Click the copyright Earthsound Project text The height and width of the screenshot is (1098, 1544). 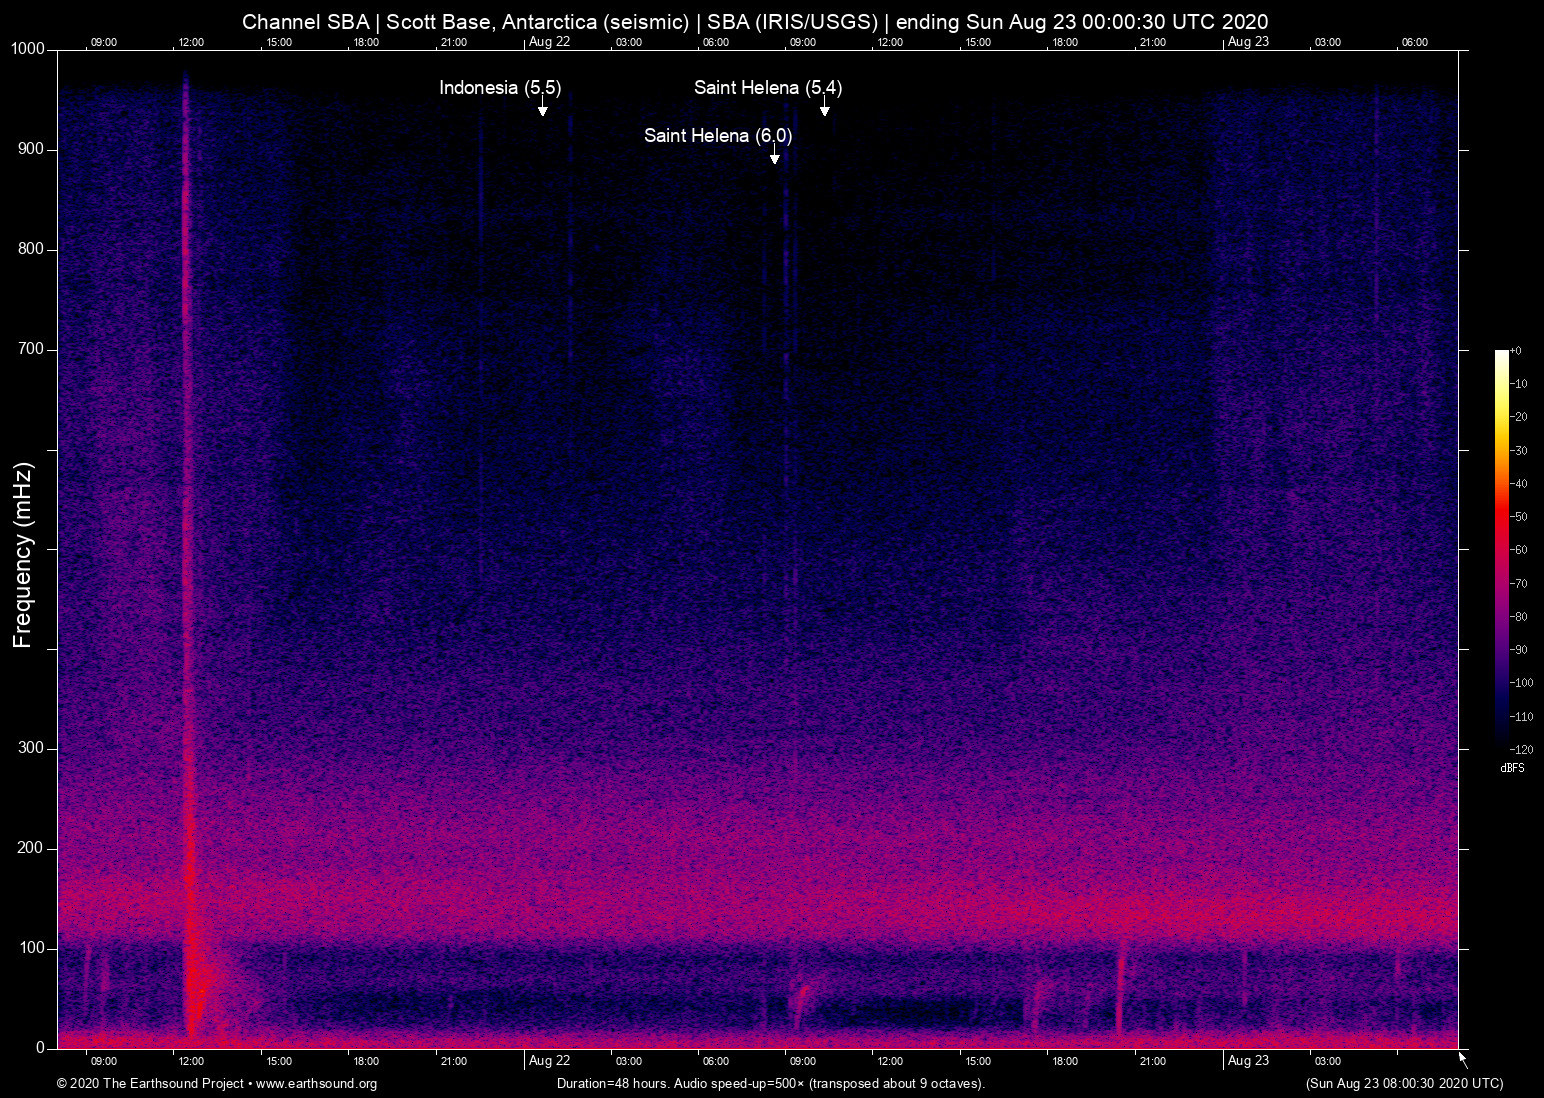[150, 1084]
